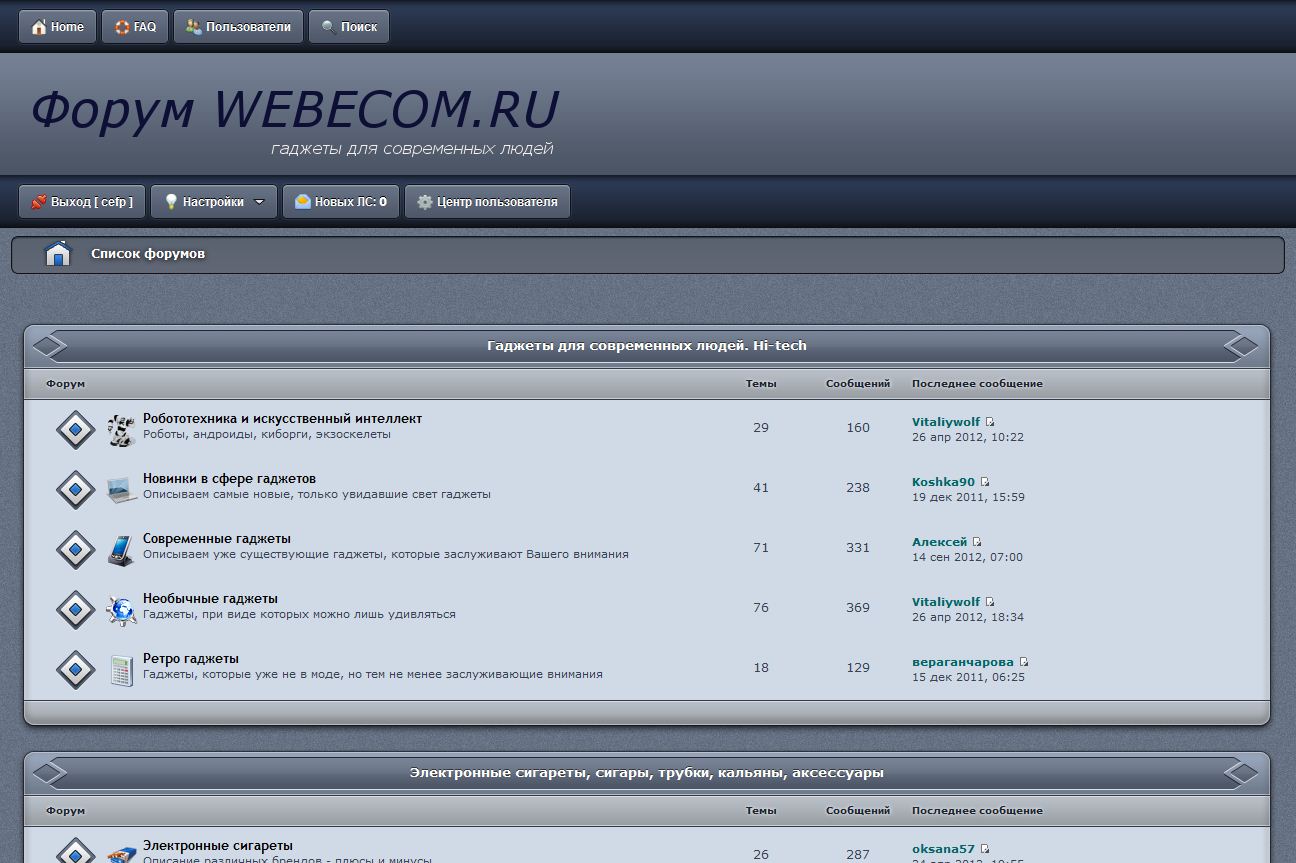Viewport: 1296px width, 863px height.
Task: Click the PDA icon for Современные гаджеты
Action: (x=121, y=550)
